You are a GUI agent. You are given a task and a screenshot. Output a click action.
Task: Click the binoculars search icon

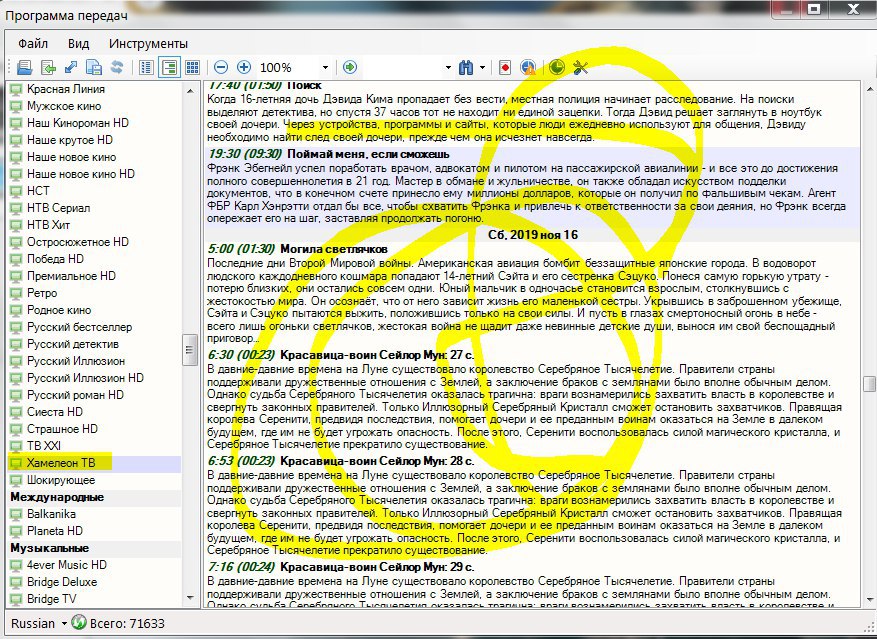[466, 68]
